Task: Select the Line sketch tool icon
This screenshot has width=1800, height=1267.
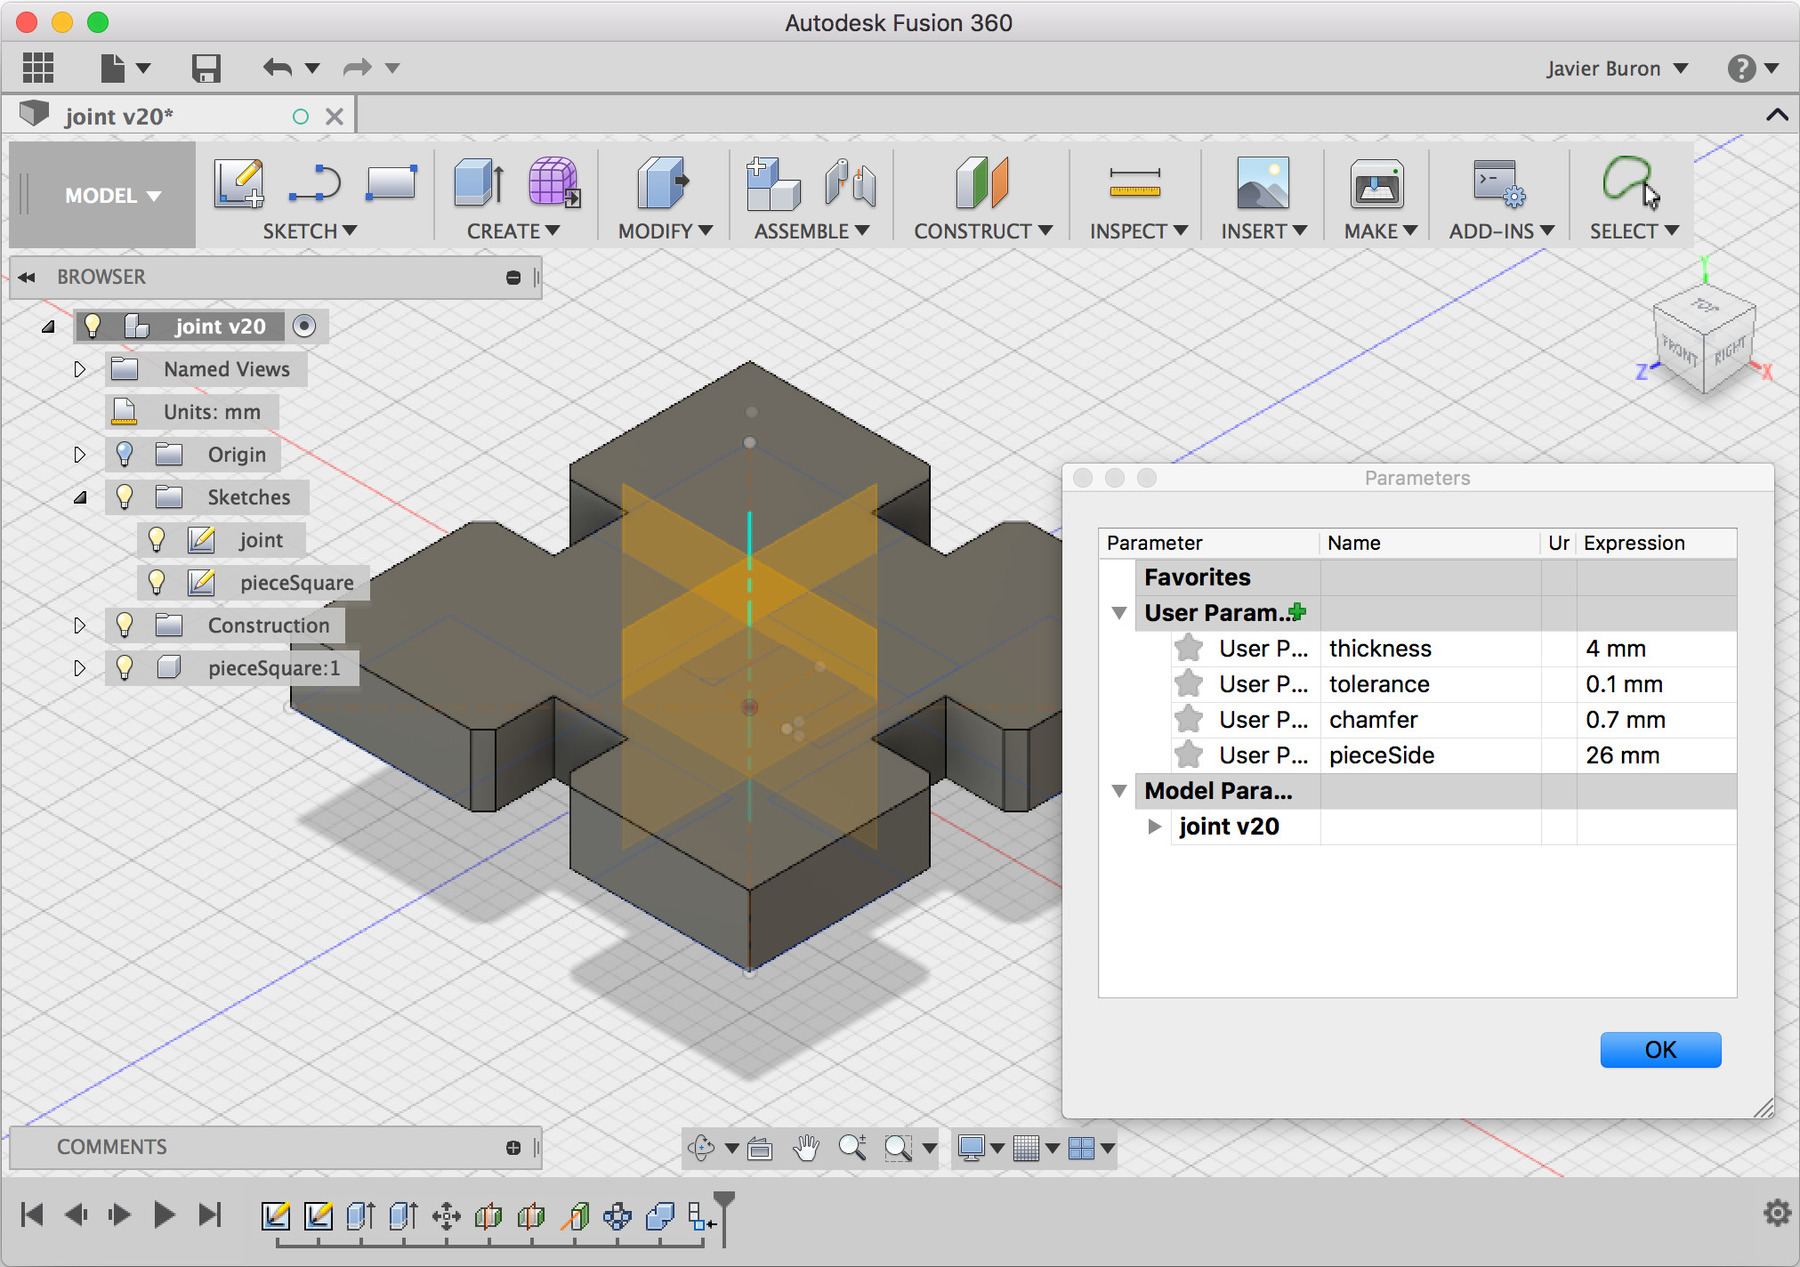Action: (315, 183)
